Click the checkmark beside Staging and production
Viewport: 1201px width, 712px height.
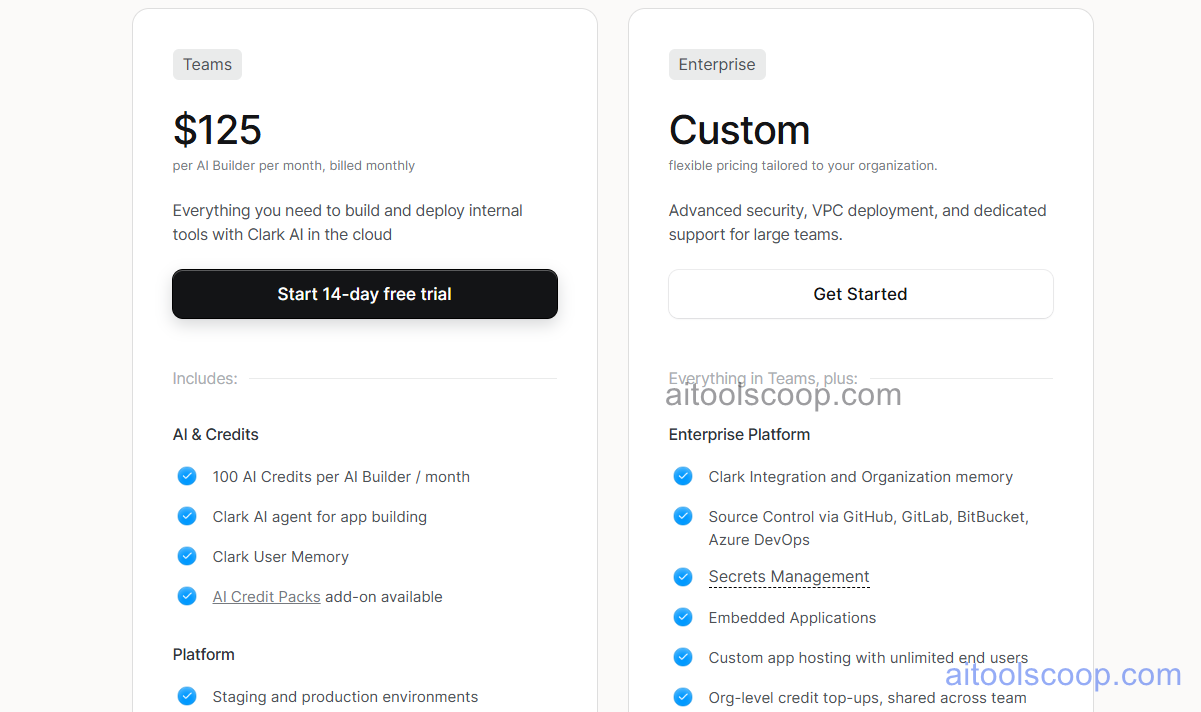(x=187, y=696)
